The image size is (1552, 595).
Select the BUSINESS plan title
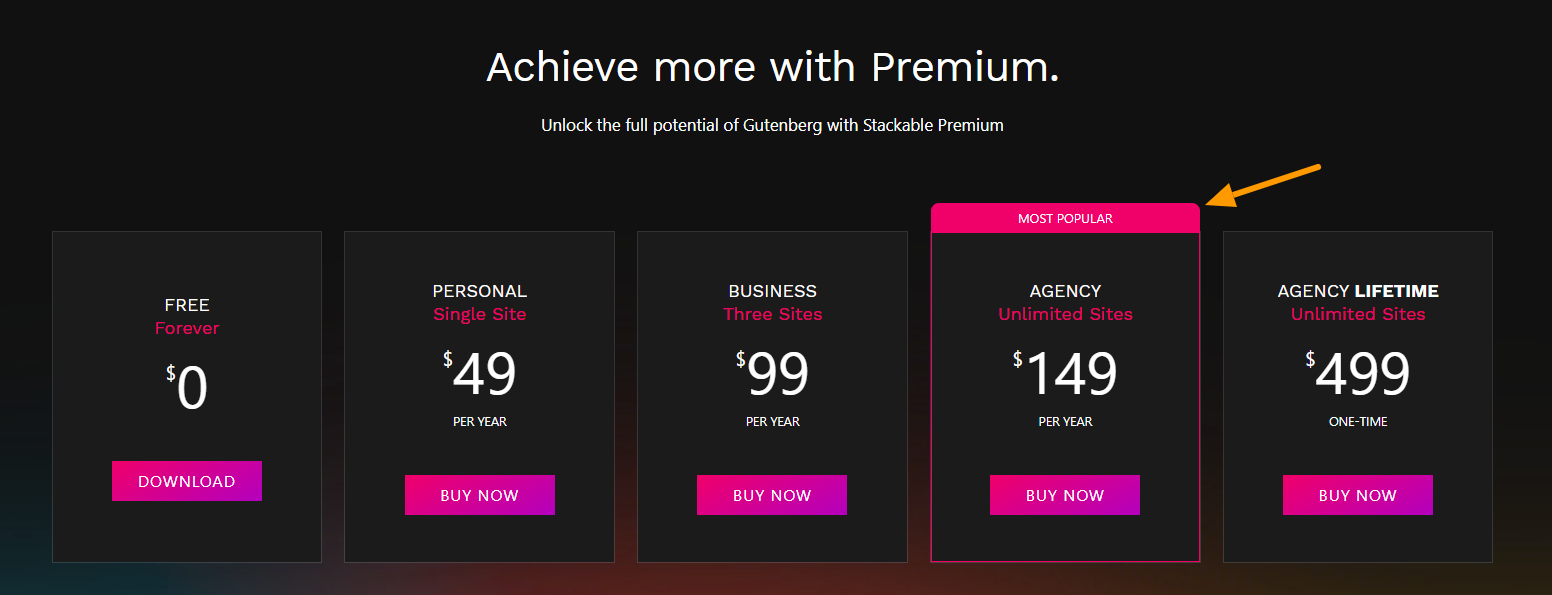pos(772,291)
